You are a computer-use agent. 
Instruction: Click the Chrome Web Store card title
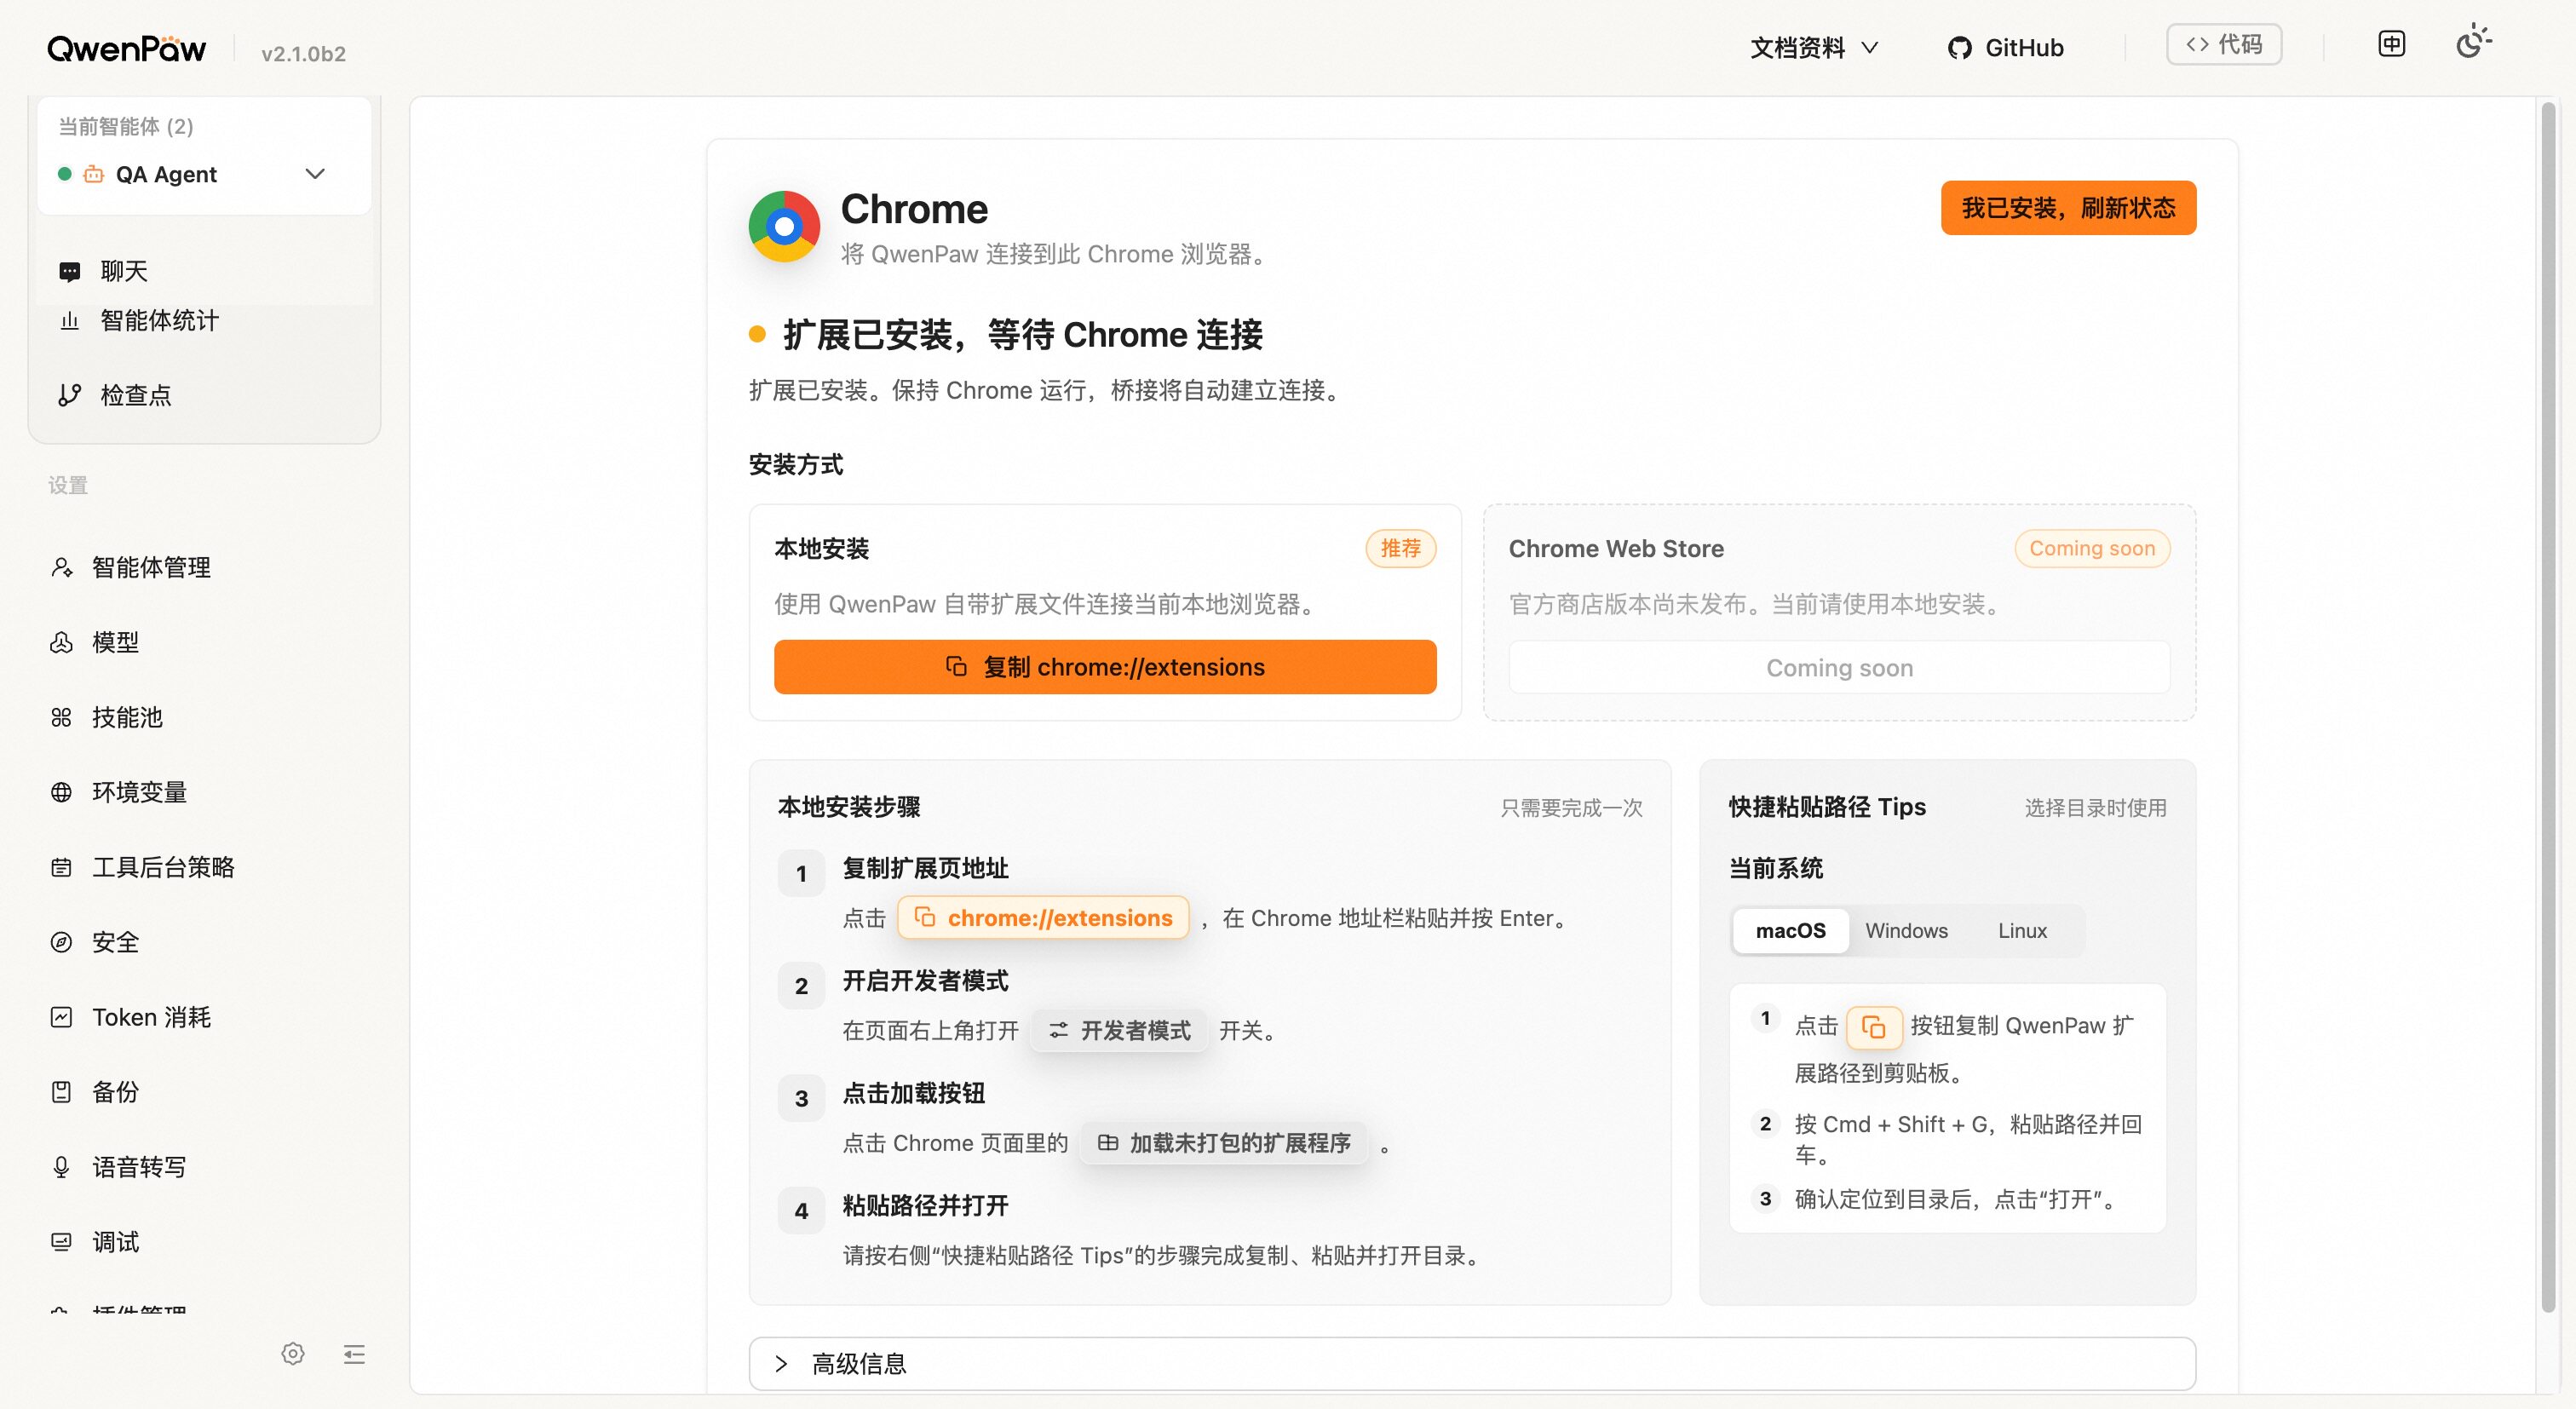[x=1616, y=549]
